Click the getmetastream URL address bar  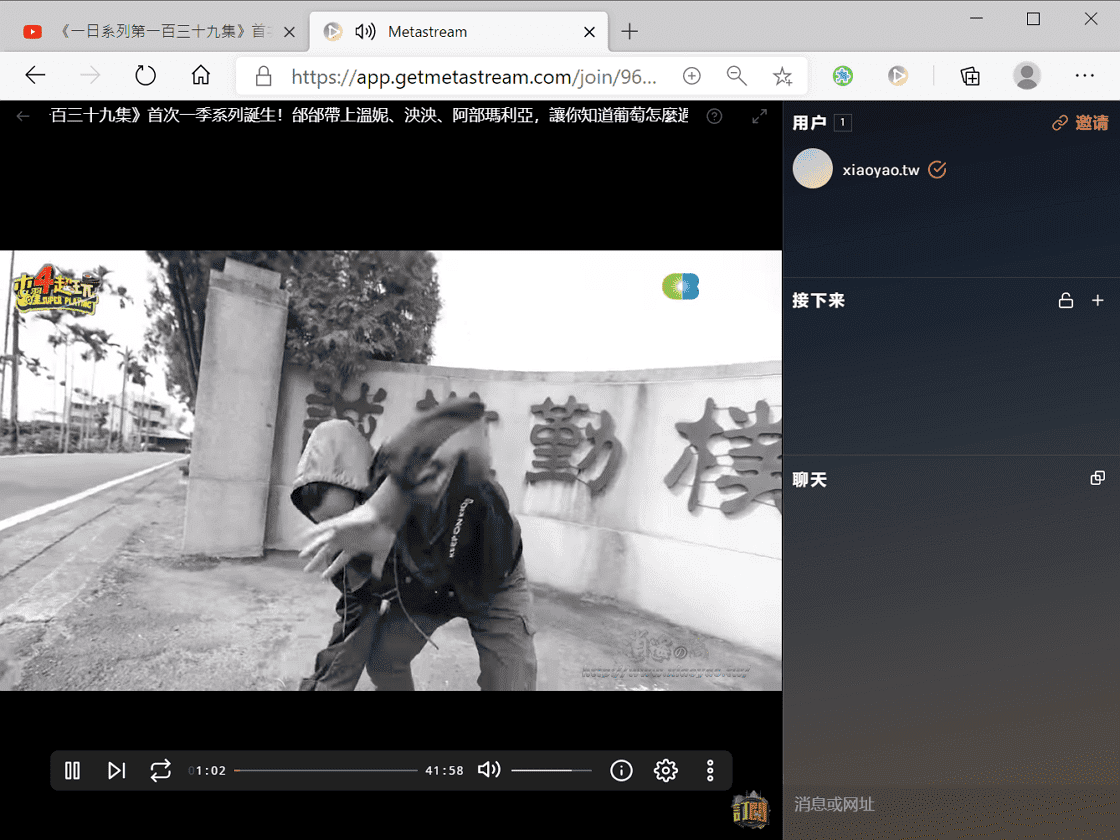point(474,76)
